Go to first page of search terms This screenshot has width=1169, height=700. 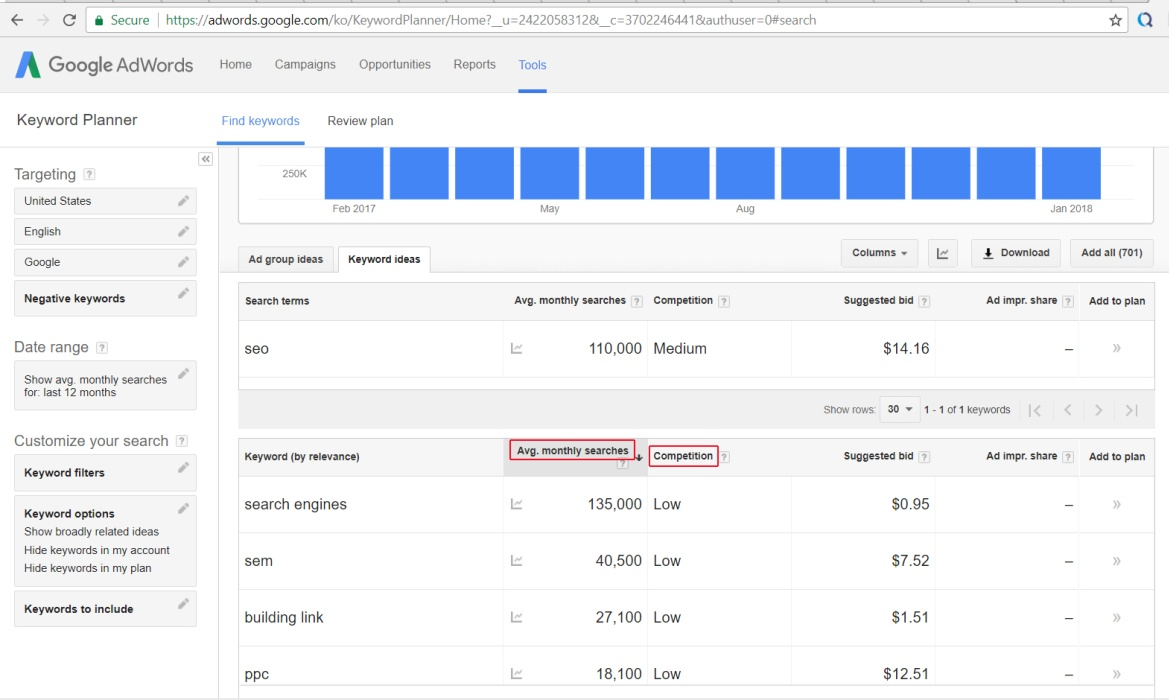click(1035, 410)
